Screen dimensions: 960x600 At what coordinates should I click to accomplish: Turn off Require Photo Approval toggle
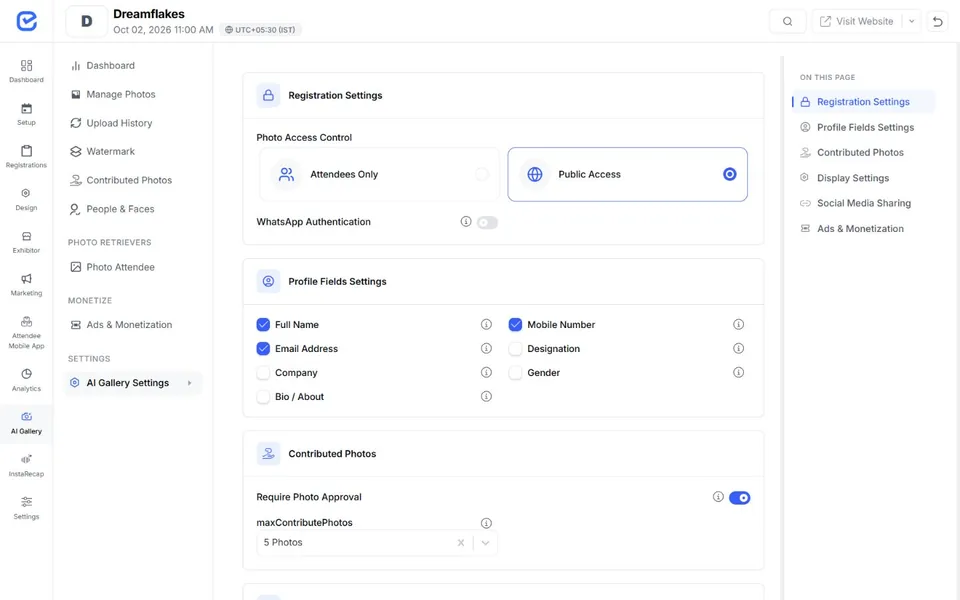tap(740, 498)
